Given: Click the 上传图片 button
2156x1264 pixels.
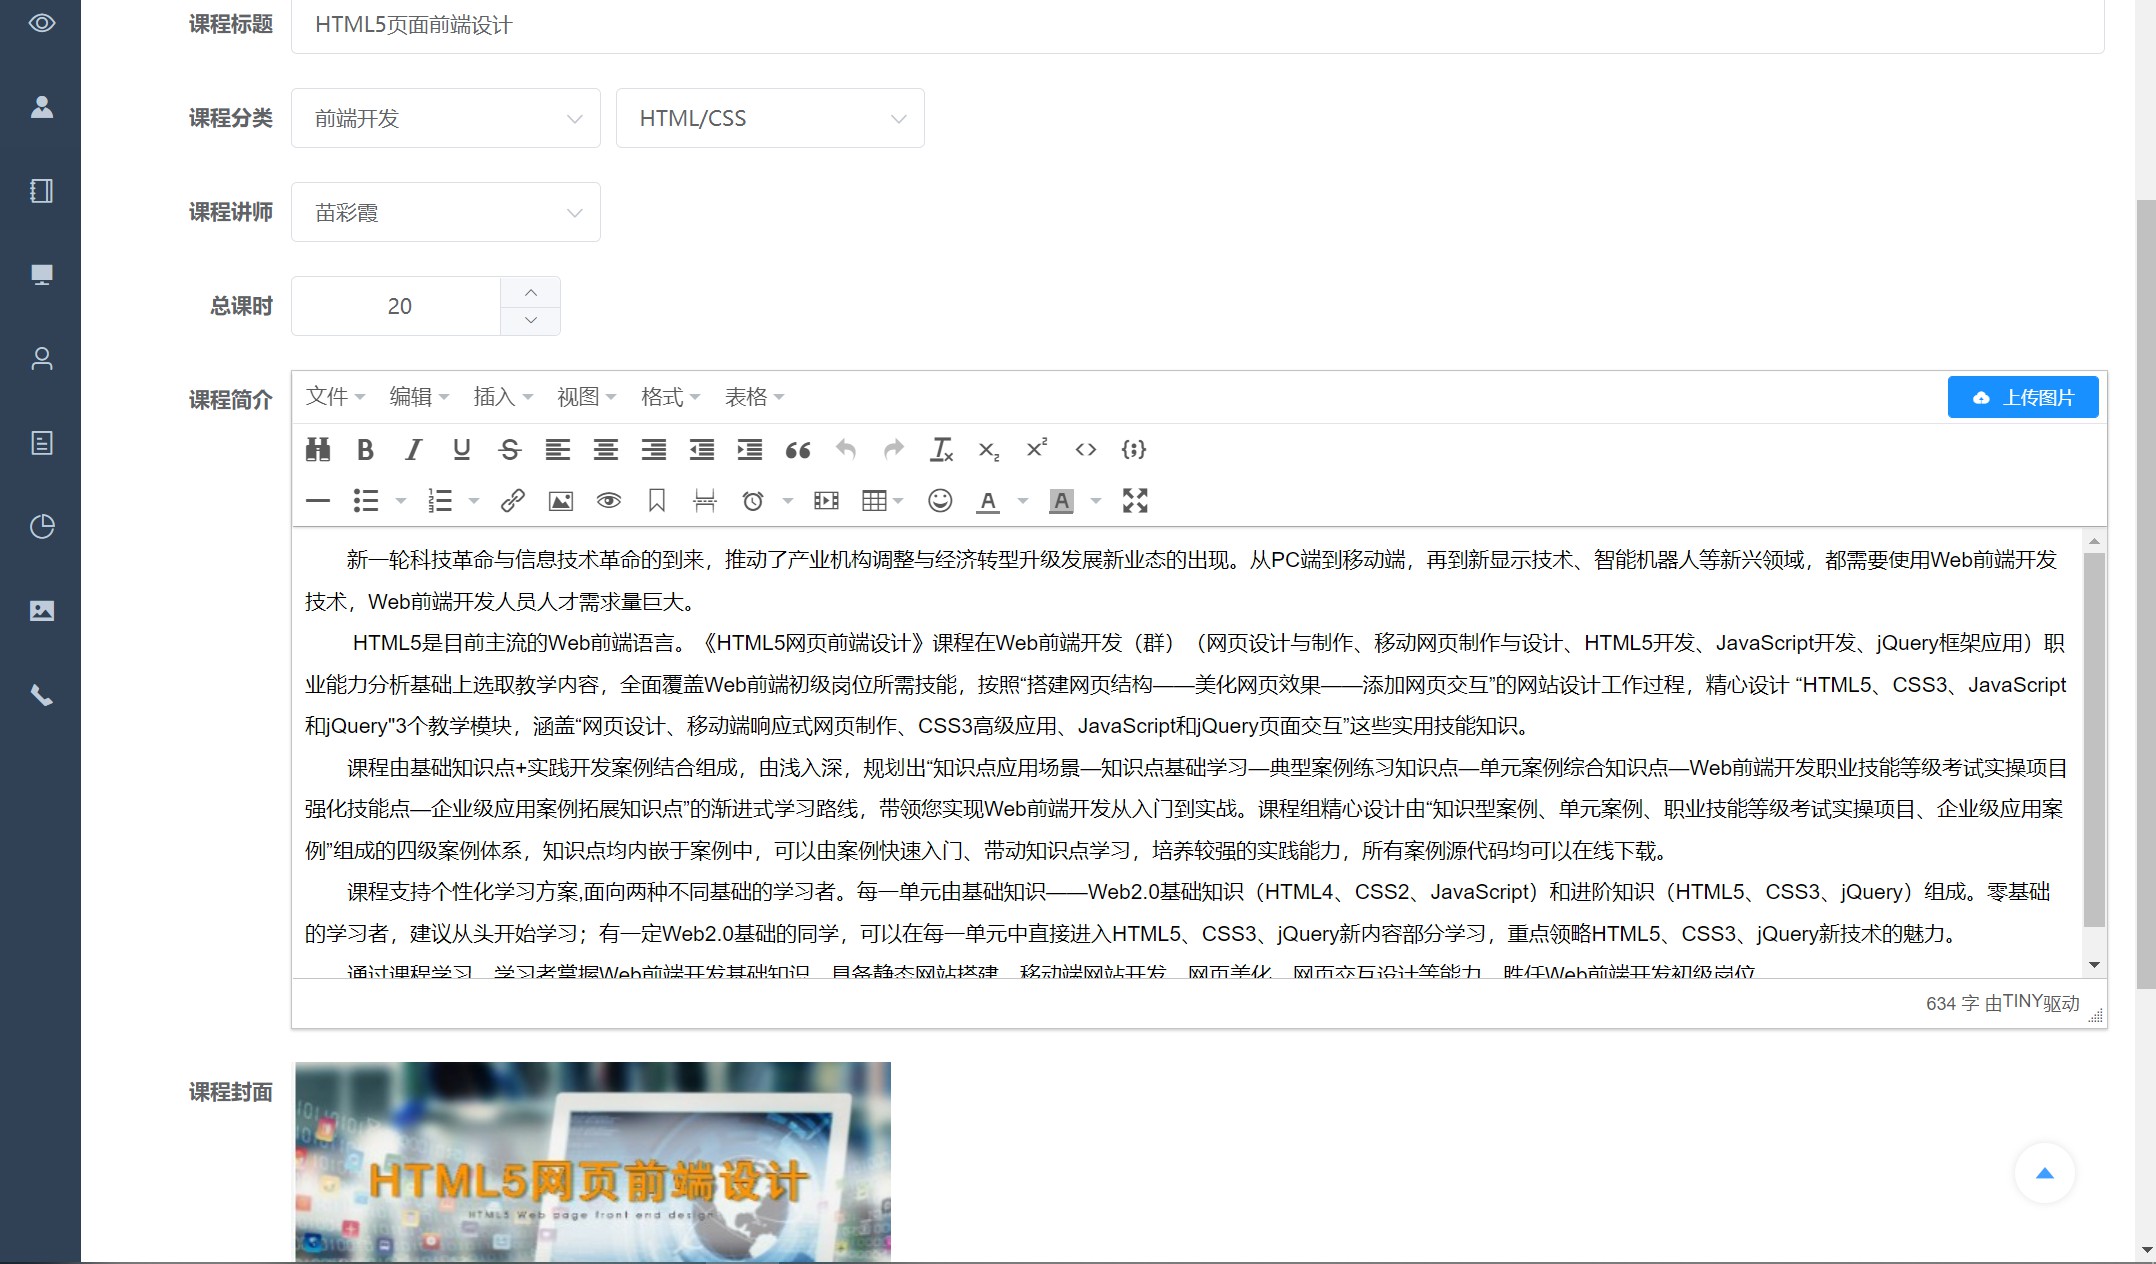Looking at the screenshot, I should pyautogui.click(x=2022, y=397).
